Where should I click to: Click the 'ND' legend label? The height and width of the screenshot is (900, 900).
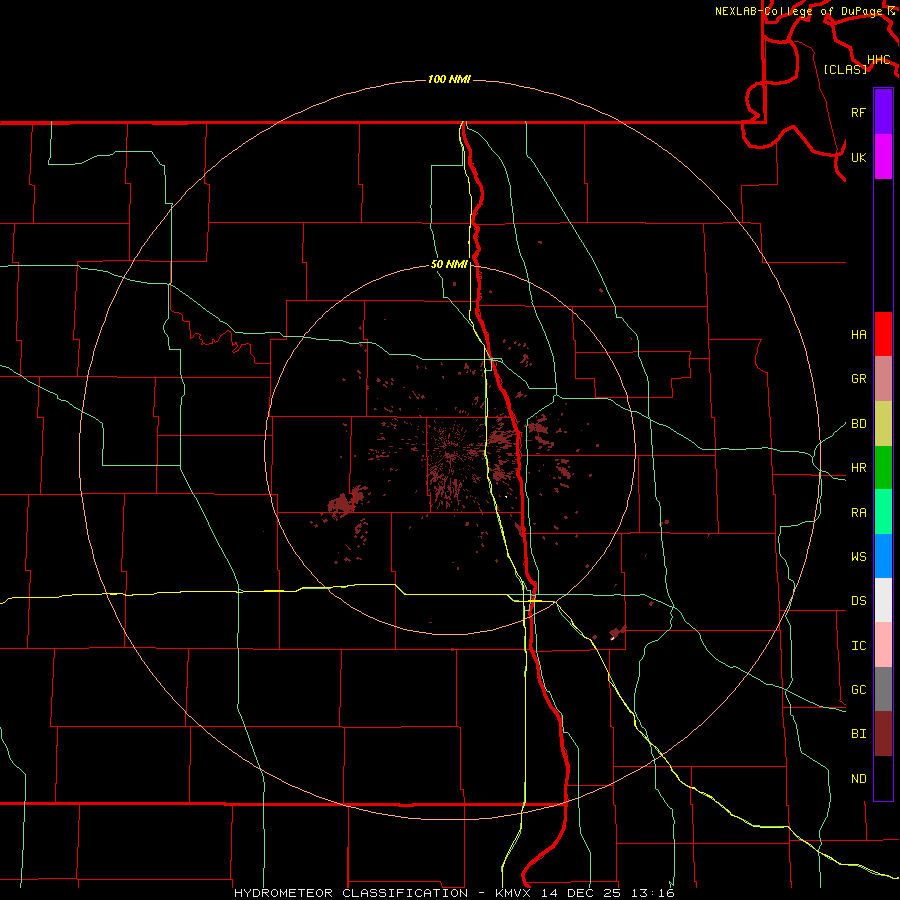858,779
